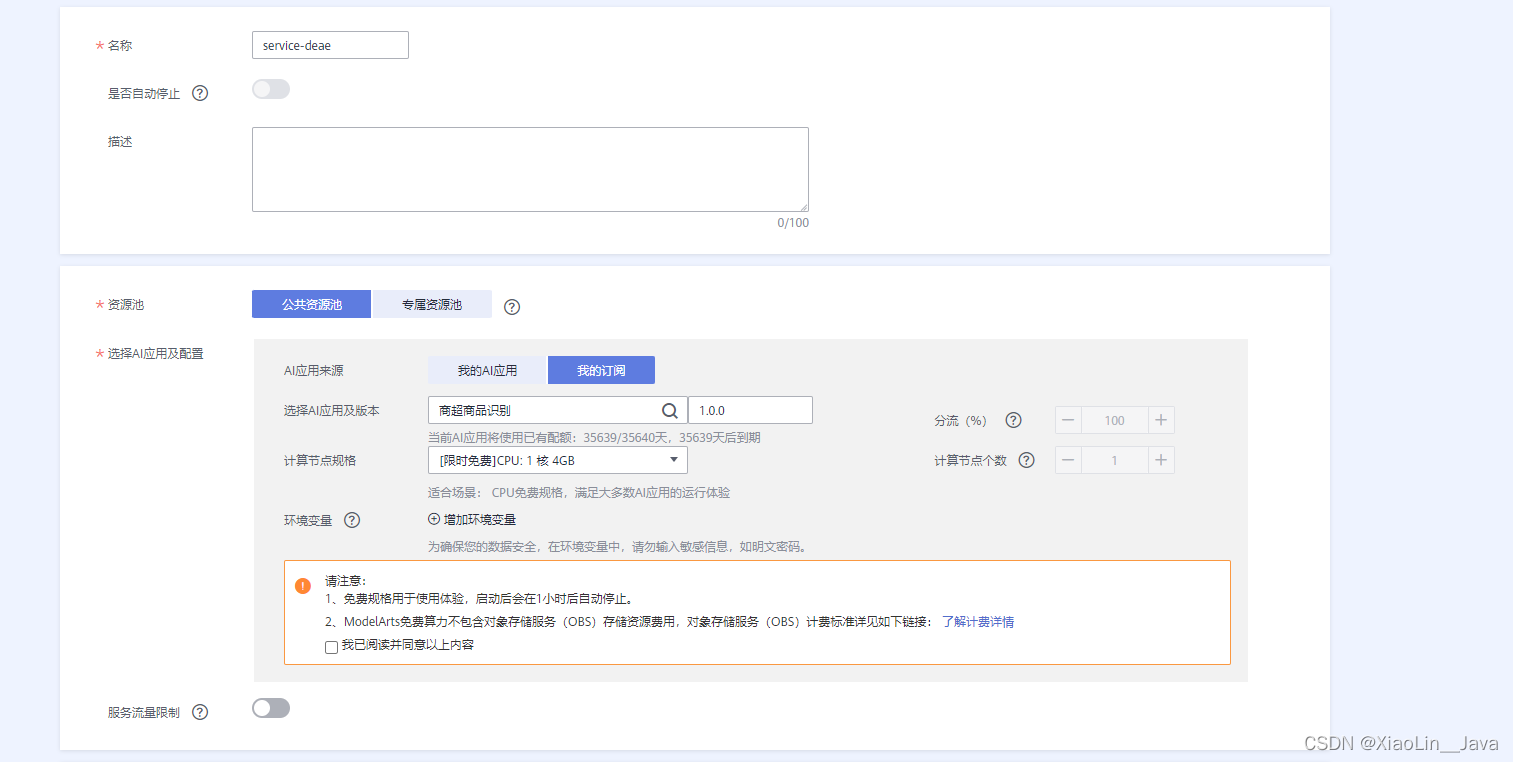
Task: Check 我已阅读并同意以上内容 checkbox
Action: [x=331, y=647]
